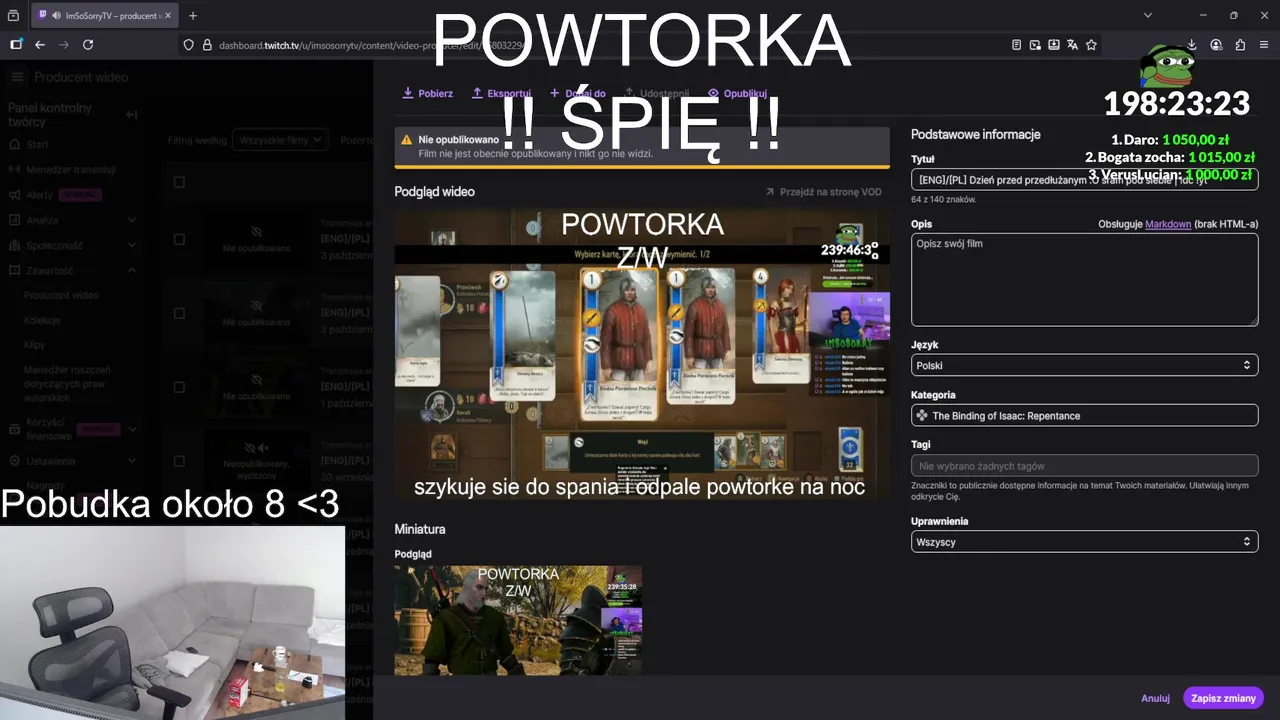Tick checkbox for the 30 września video

tap(179, 461)
